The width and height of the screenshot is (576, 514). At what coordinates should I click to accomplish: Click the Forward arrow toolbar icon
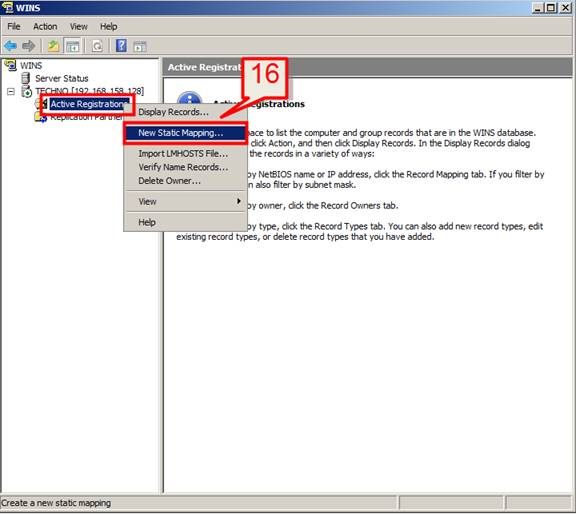[28, 46]
